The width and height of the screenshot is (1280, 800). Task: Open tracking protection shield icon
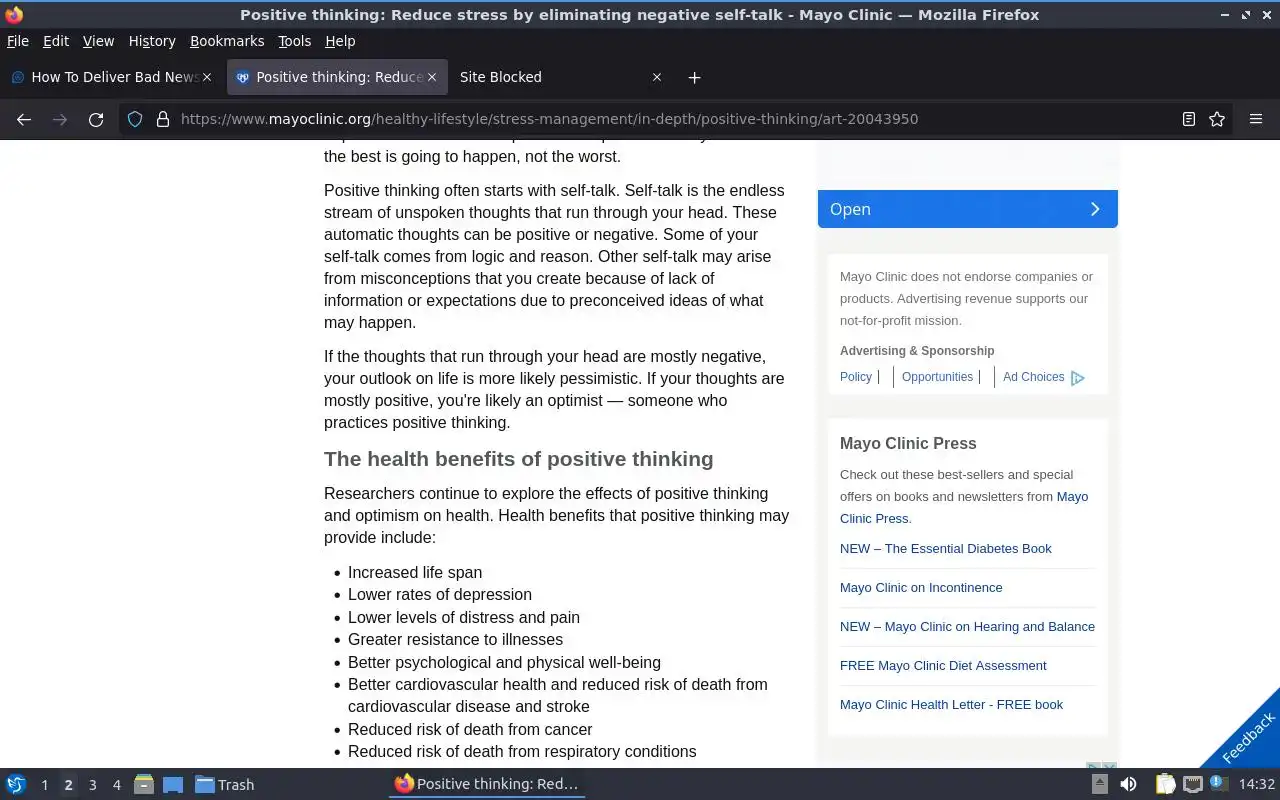coord(135,119)
